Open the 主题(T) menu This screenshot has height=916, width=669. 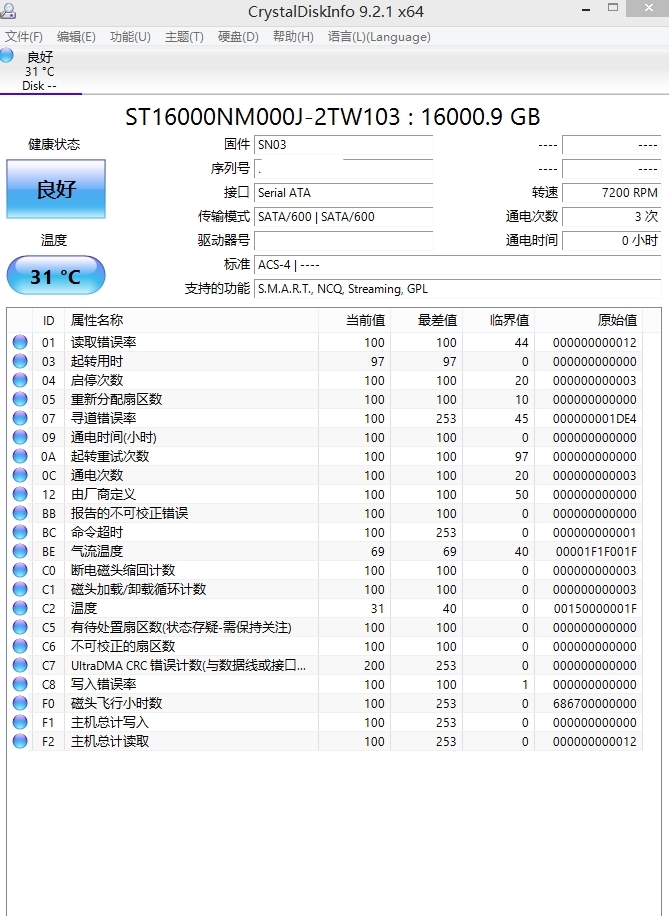pos(184,37)
